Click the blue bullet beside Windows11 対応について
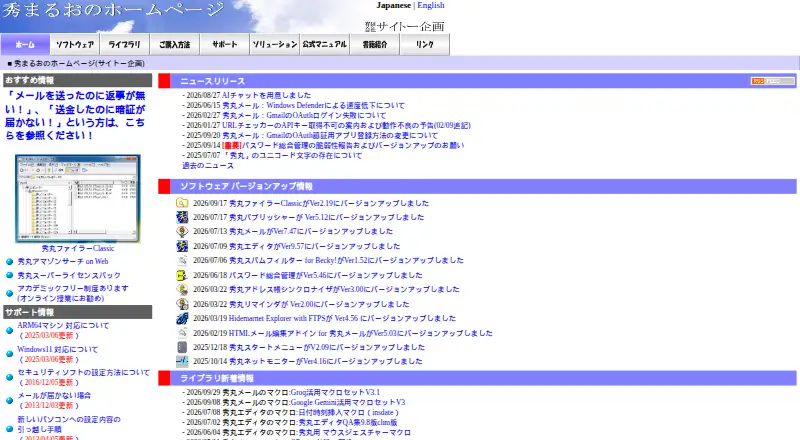This screenshot has width=800, height=440. point(9,354)
